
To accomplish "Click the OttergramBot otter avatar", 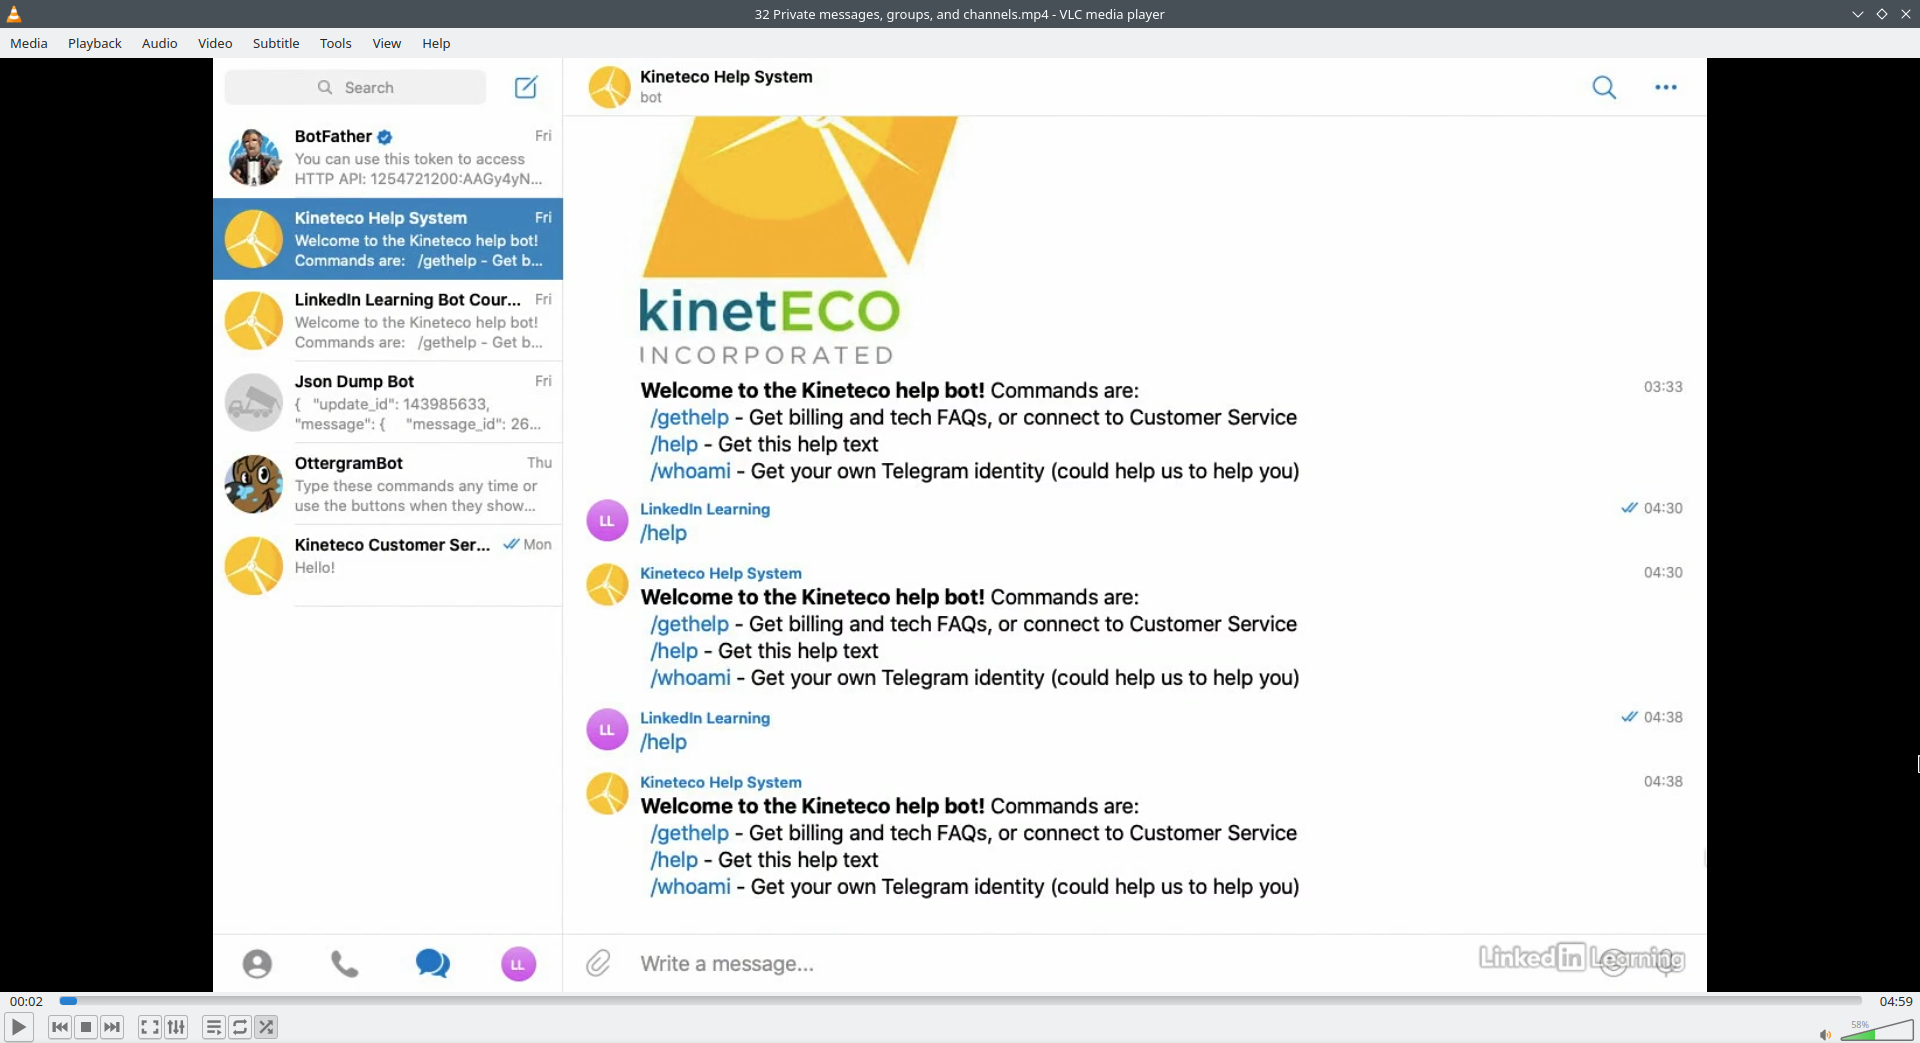I will pyautogui.click(x=254, y=484).
